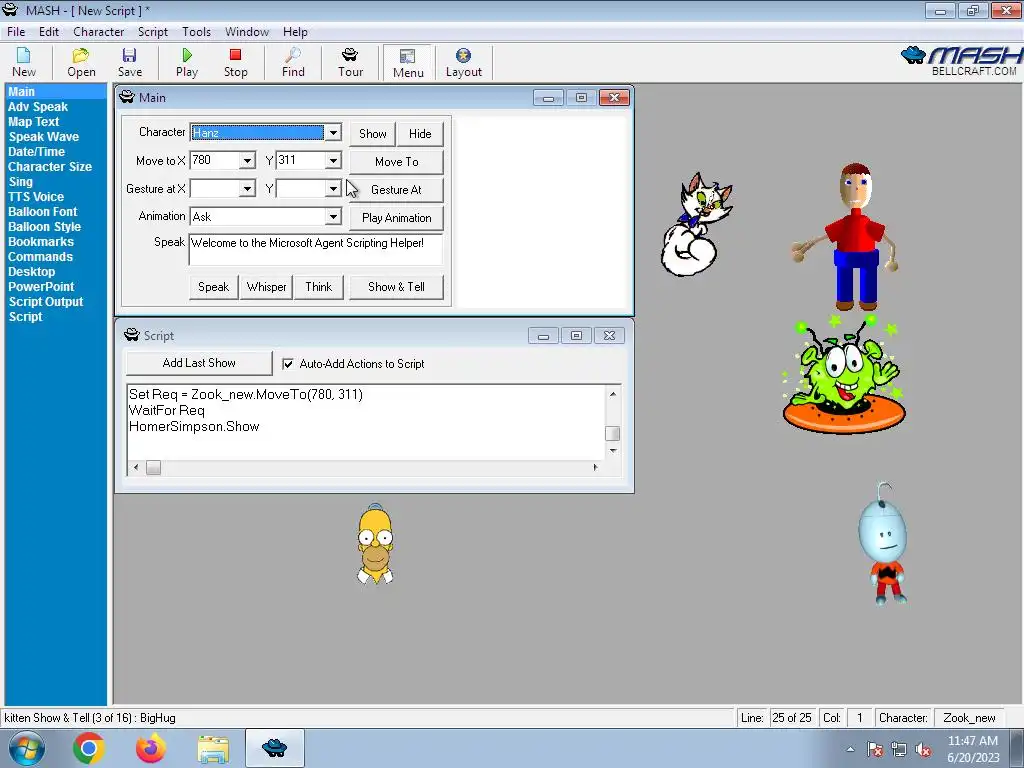
Task: Expand Move to Y dropdown
Action: [x=333, y=161]
